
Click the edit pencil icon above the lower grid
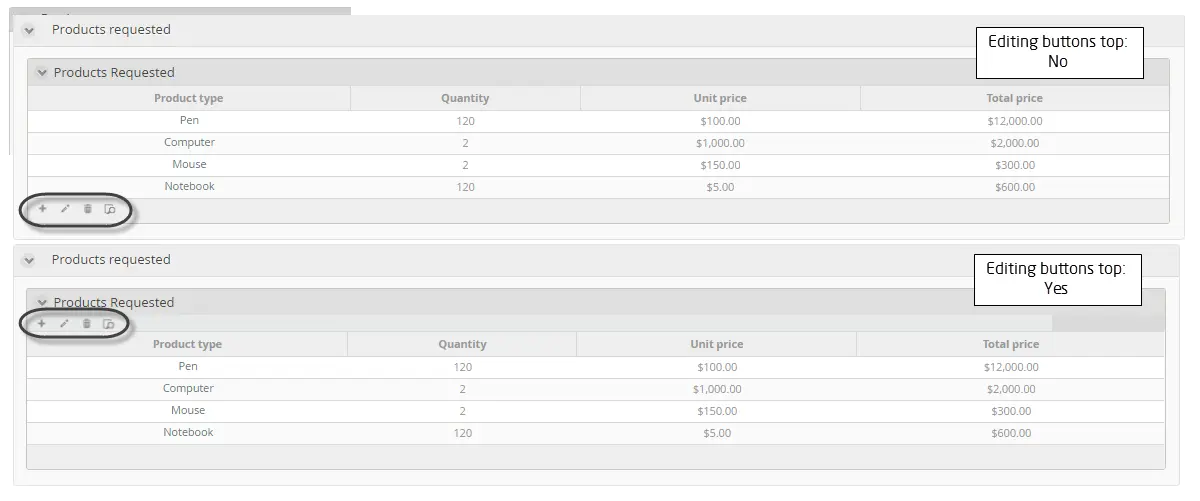click(x=64, y=323)
